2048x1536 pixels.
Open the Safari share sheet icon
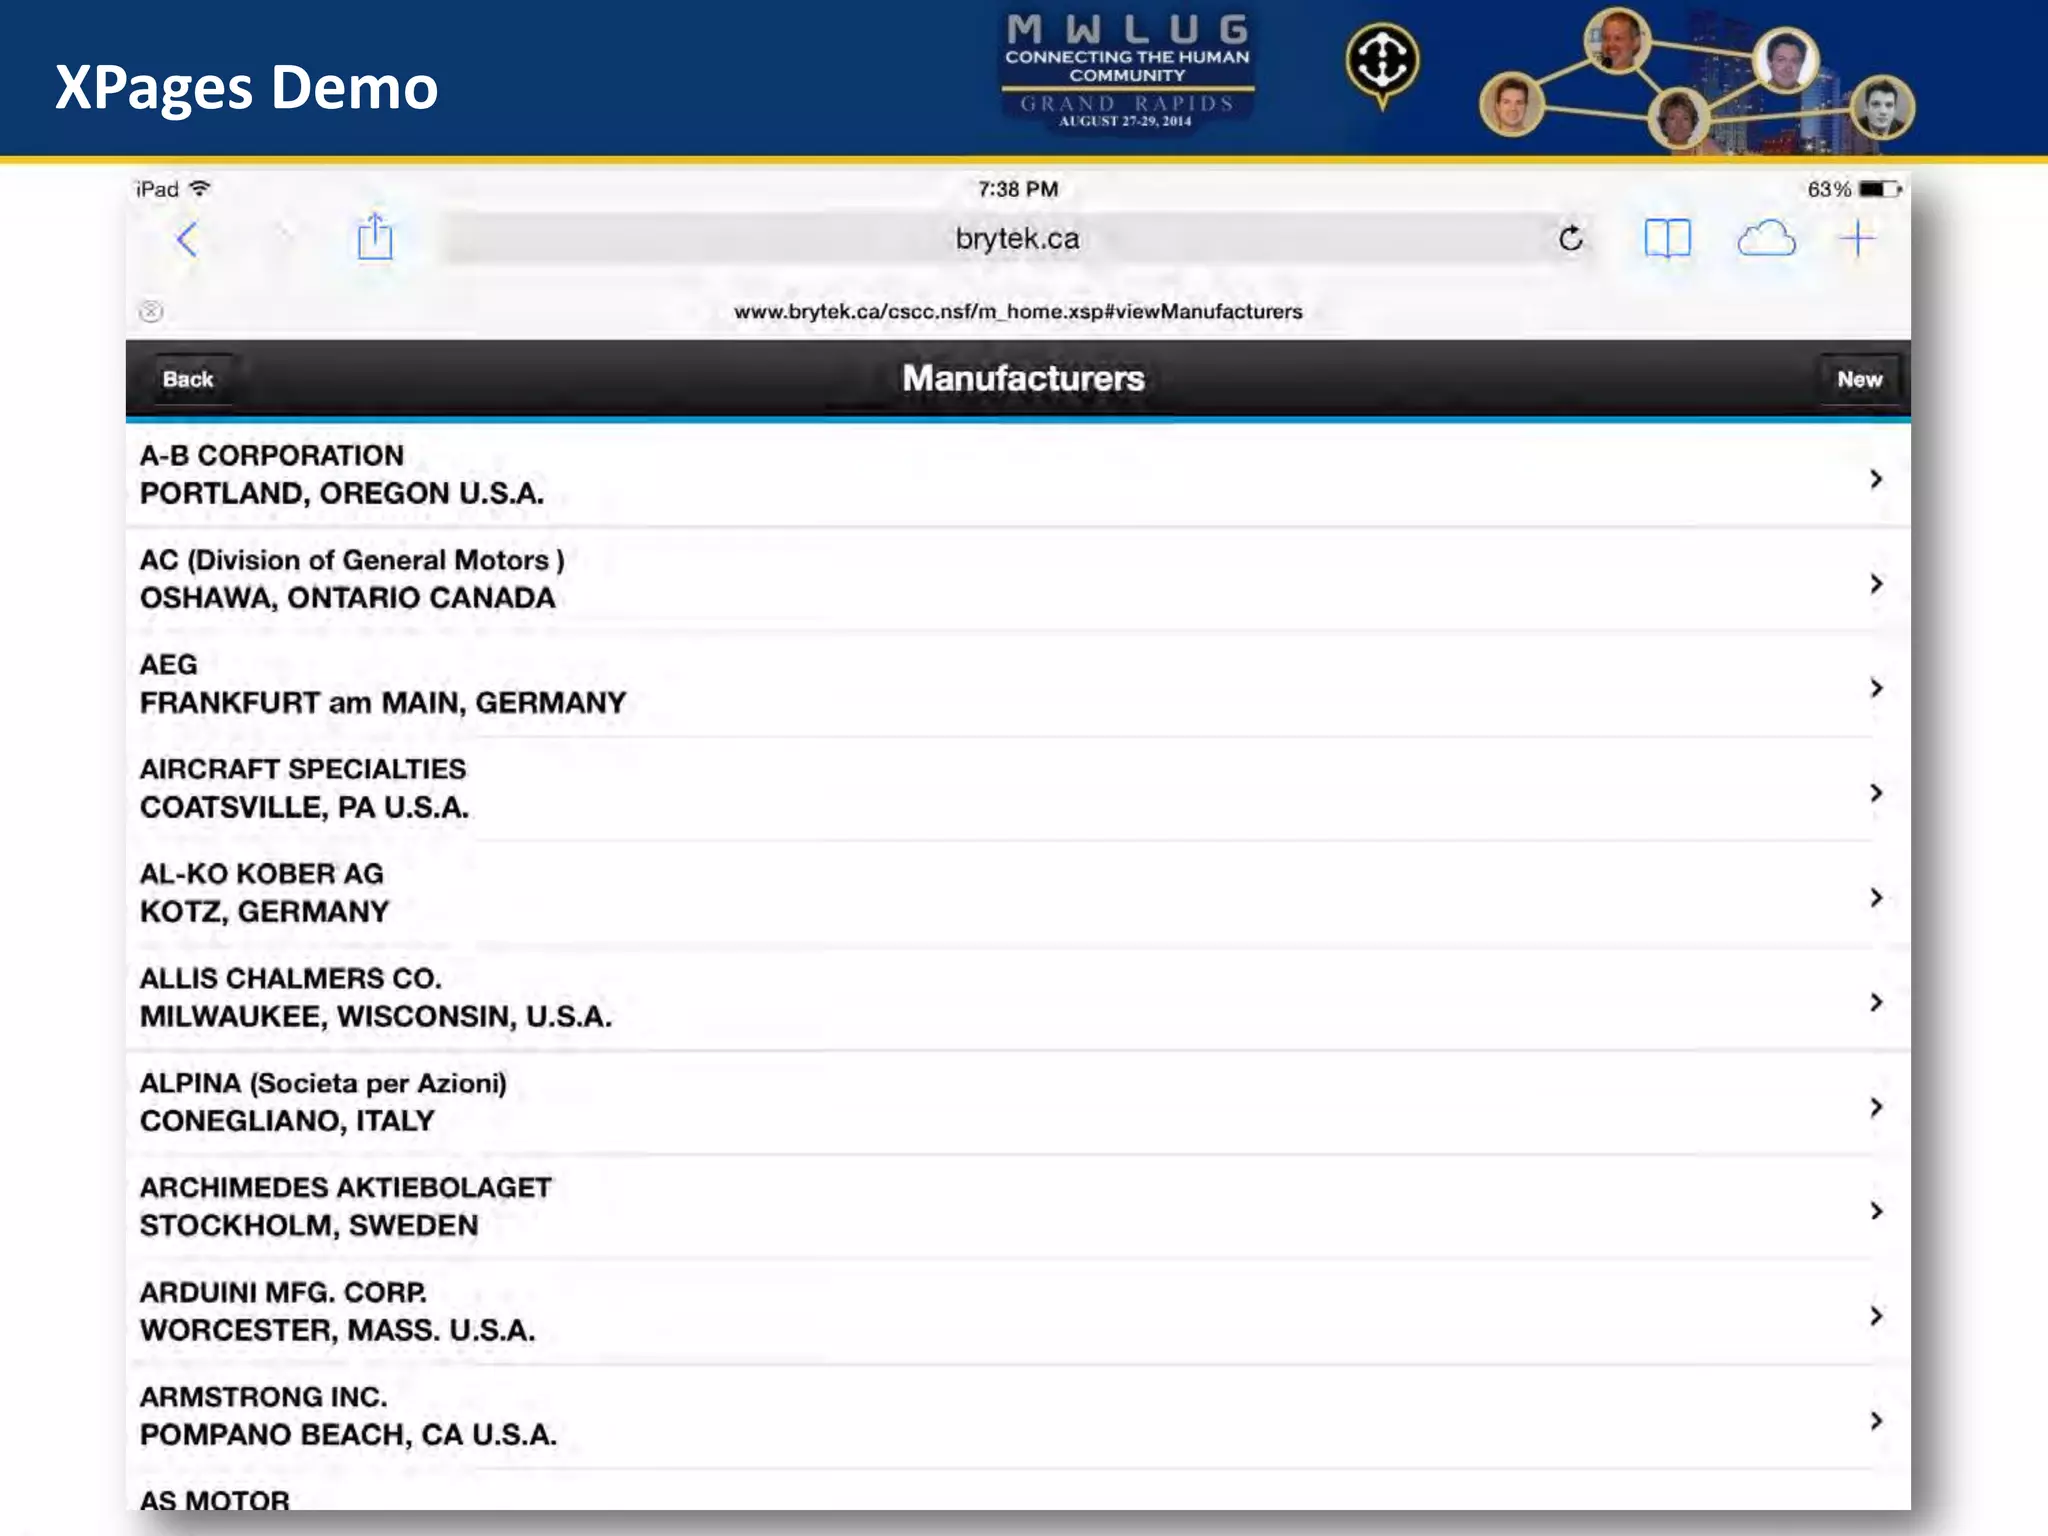tap(375, 237)
